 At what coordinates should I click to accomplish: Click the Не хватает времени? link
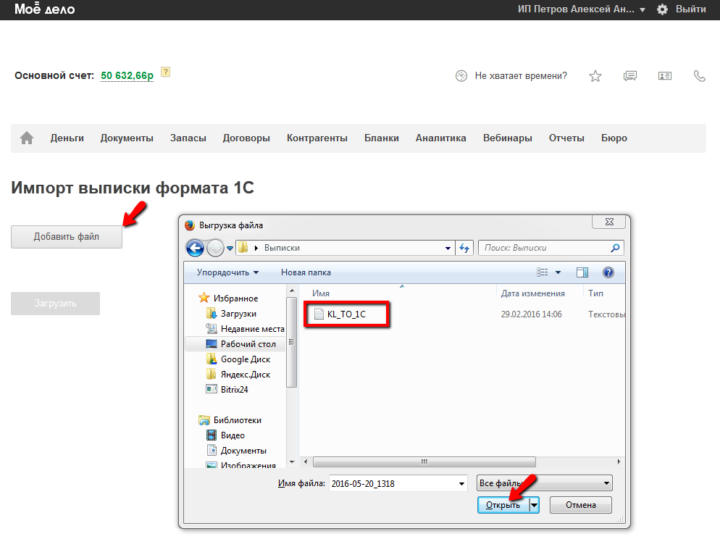[x=521, y=76]
